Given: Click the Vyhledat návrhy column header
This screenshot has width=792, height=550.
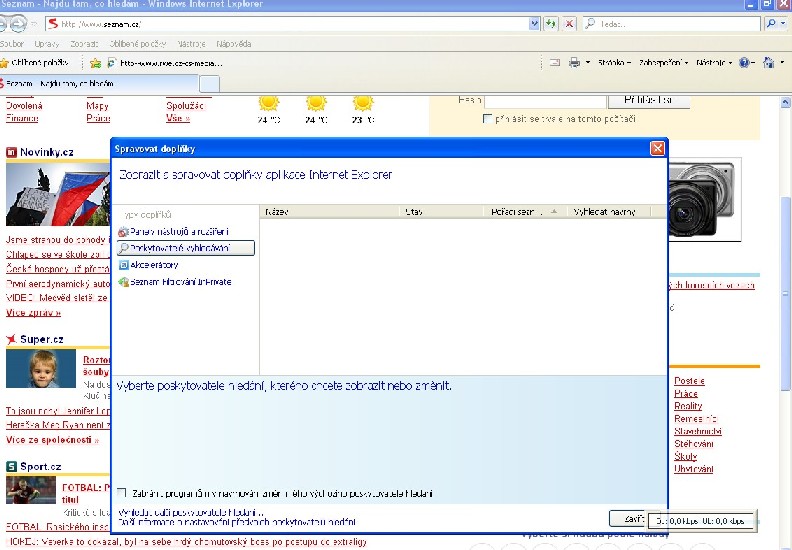Looking at the screenshot, I should [x=609, y=212].
